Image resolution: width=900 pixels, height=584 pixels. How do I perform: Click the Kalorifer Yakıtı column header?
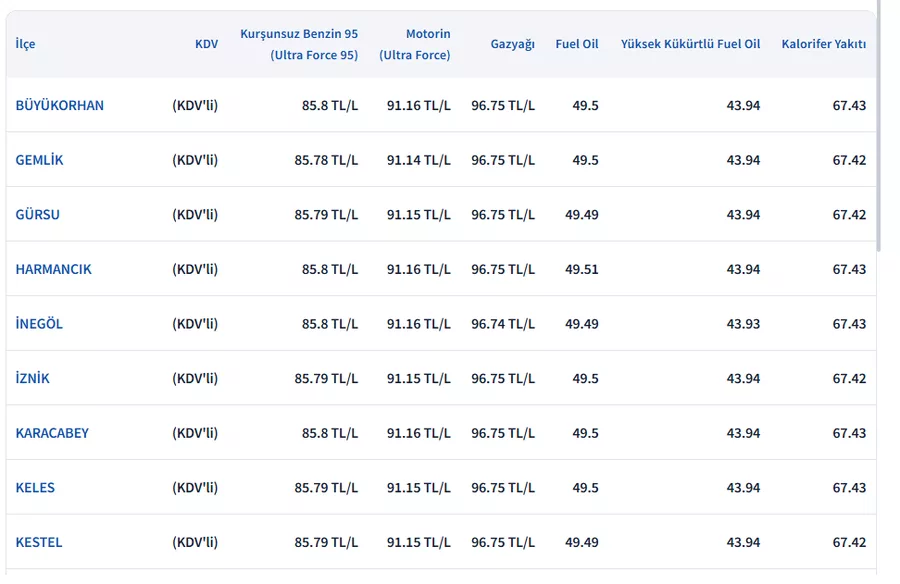[824, 44]
